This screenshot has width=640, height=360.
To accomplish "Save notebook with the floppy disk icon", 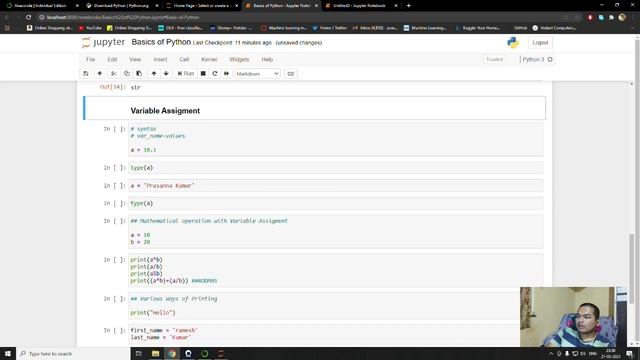I will [85, 73].
